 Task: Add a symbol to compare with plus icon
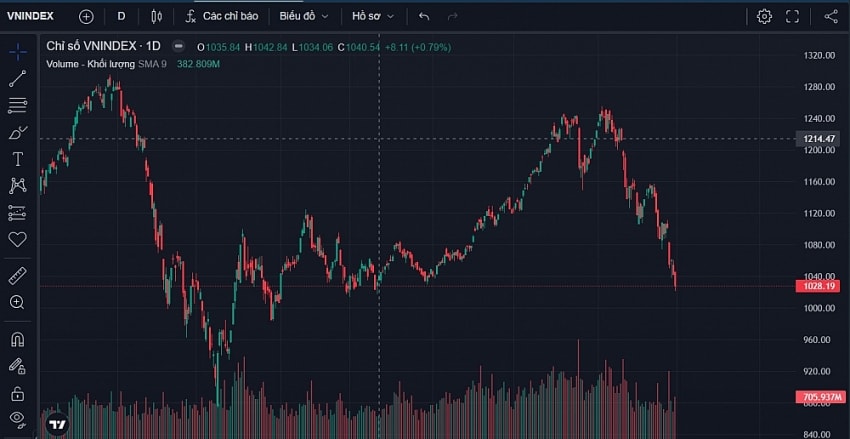pos(86,16)
